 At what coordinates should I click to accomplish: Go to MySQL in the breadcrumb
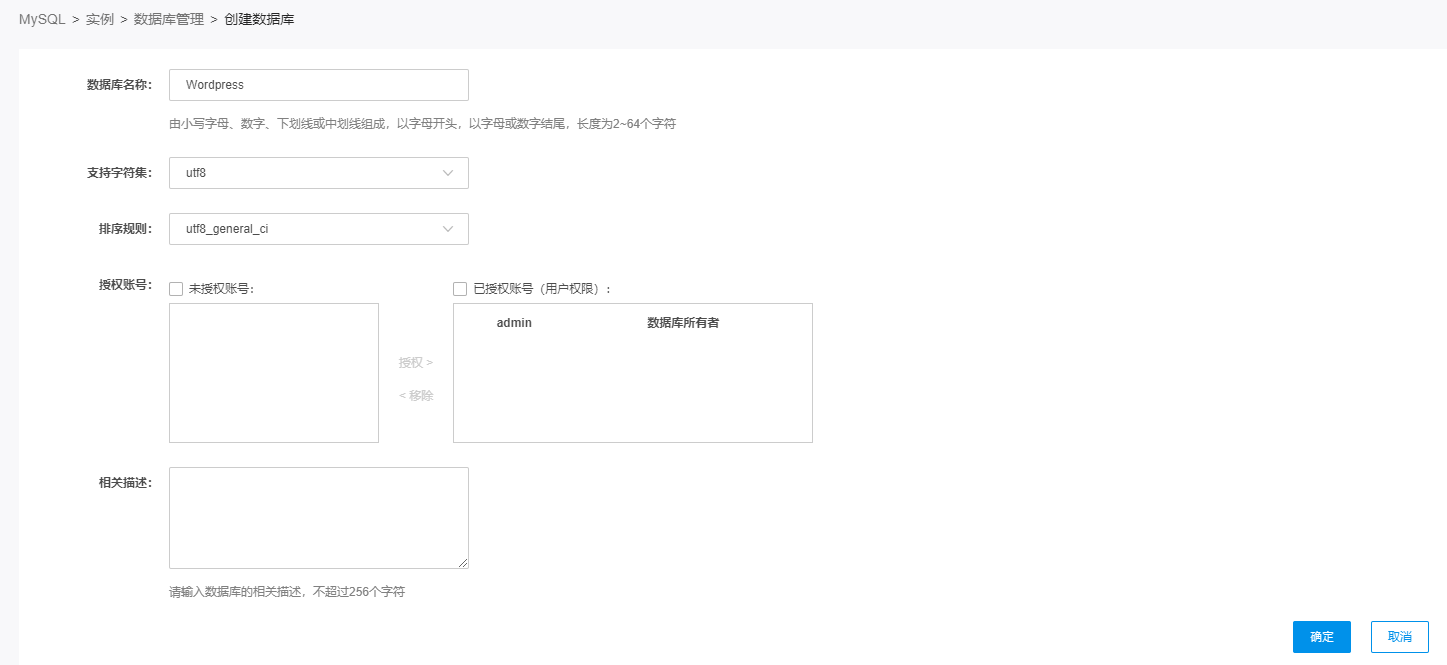(x=42, y=19)
